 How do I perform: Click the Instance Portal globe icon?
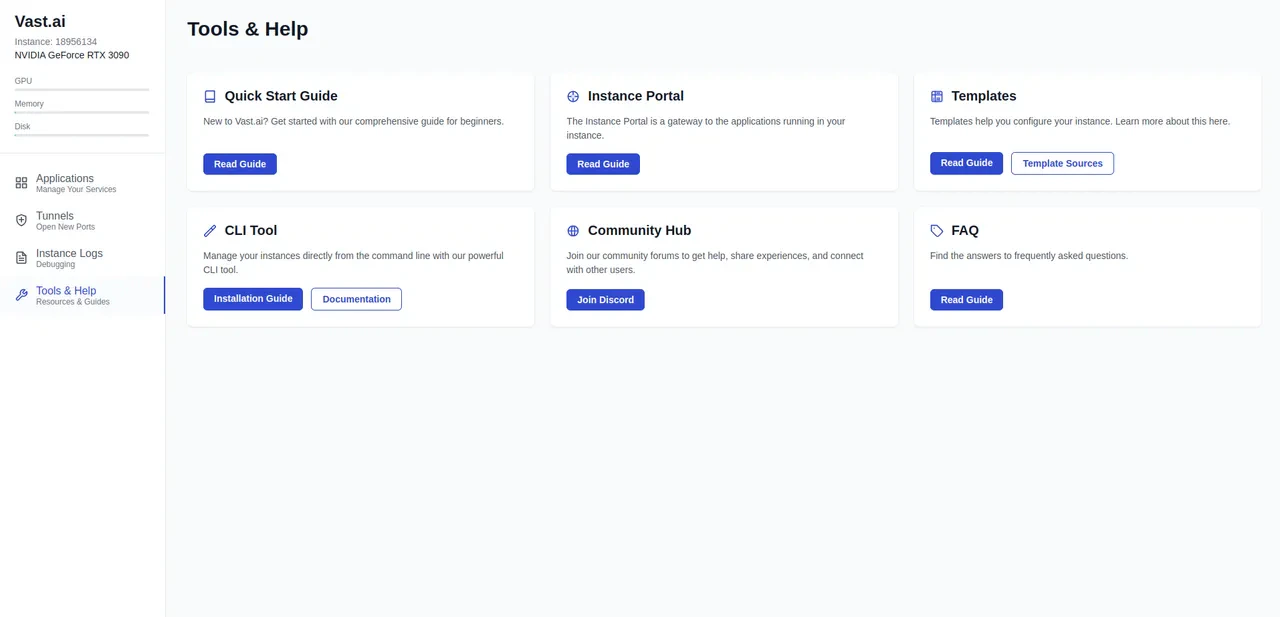pyautogui.click(x=572, y=96)
